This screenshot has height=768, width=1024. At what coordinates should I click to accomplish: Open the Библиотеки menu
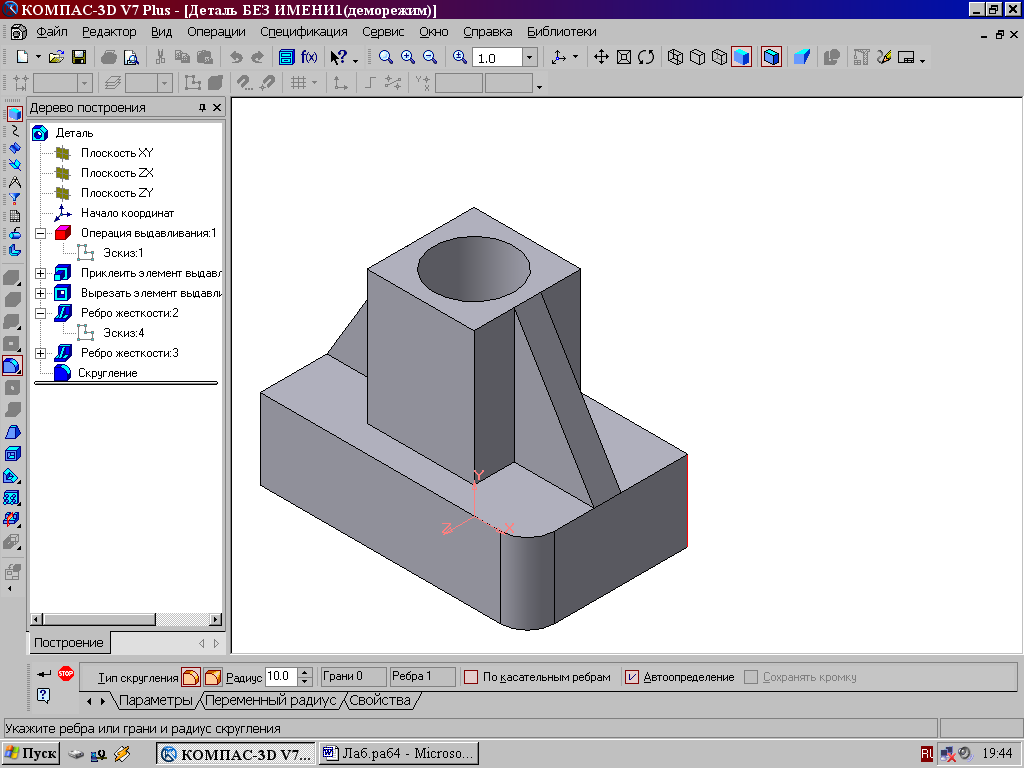[x=562, y=31]
